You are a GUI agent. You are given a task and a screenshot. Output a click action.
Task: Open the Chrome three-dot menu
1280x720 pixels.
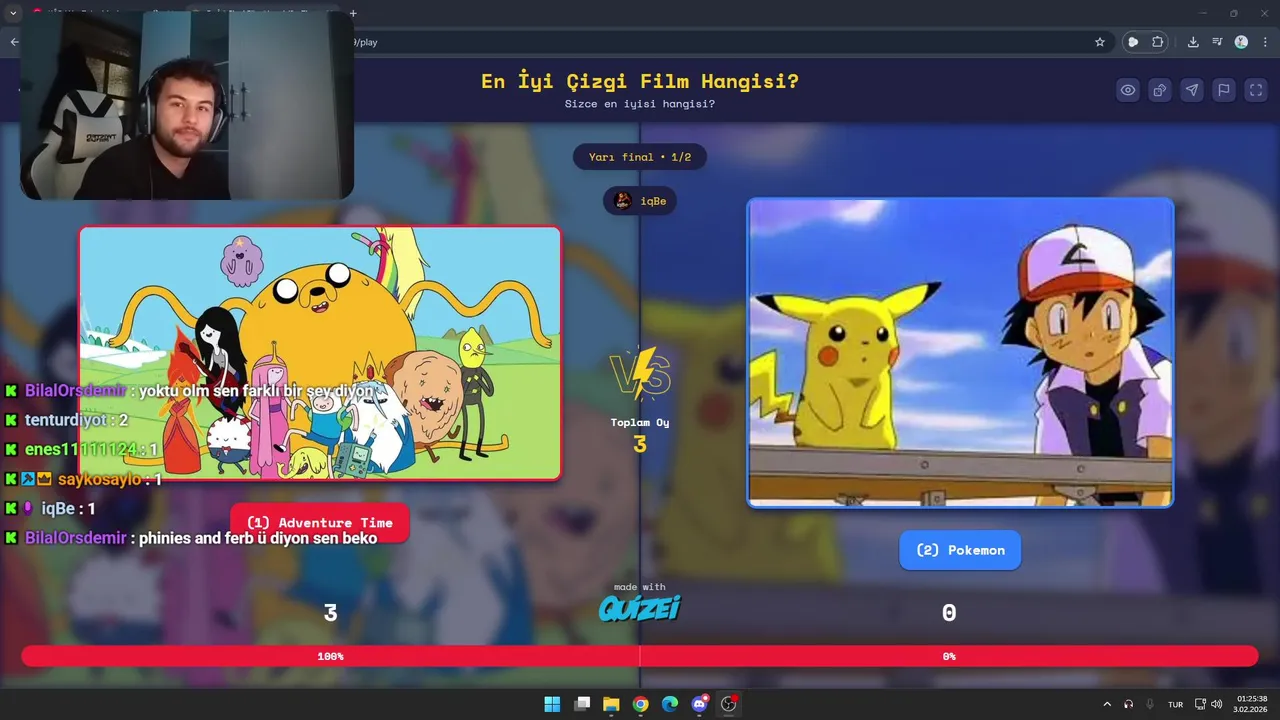pyautogui.click(x=1265, y=42)
